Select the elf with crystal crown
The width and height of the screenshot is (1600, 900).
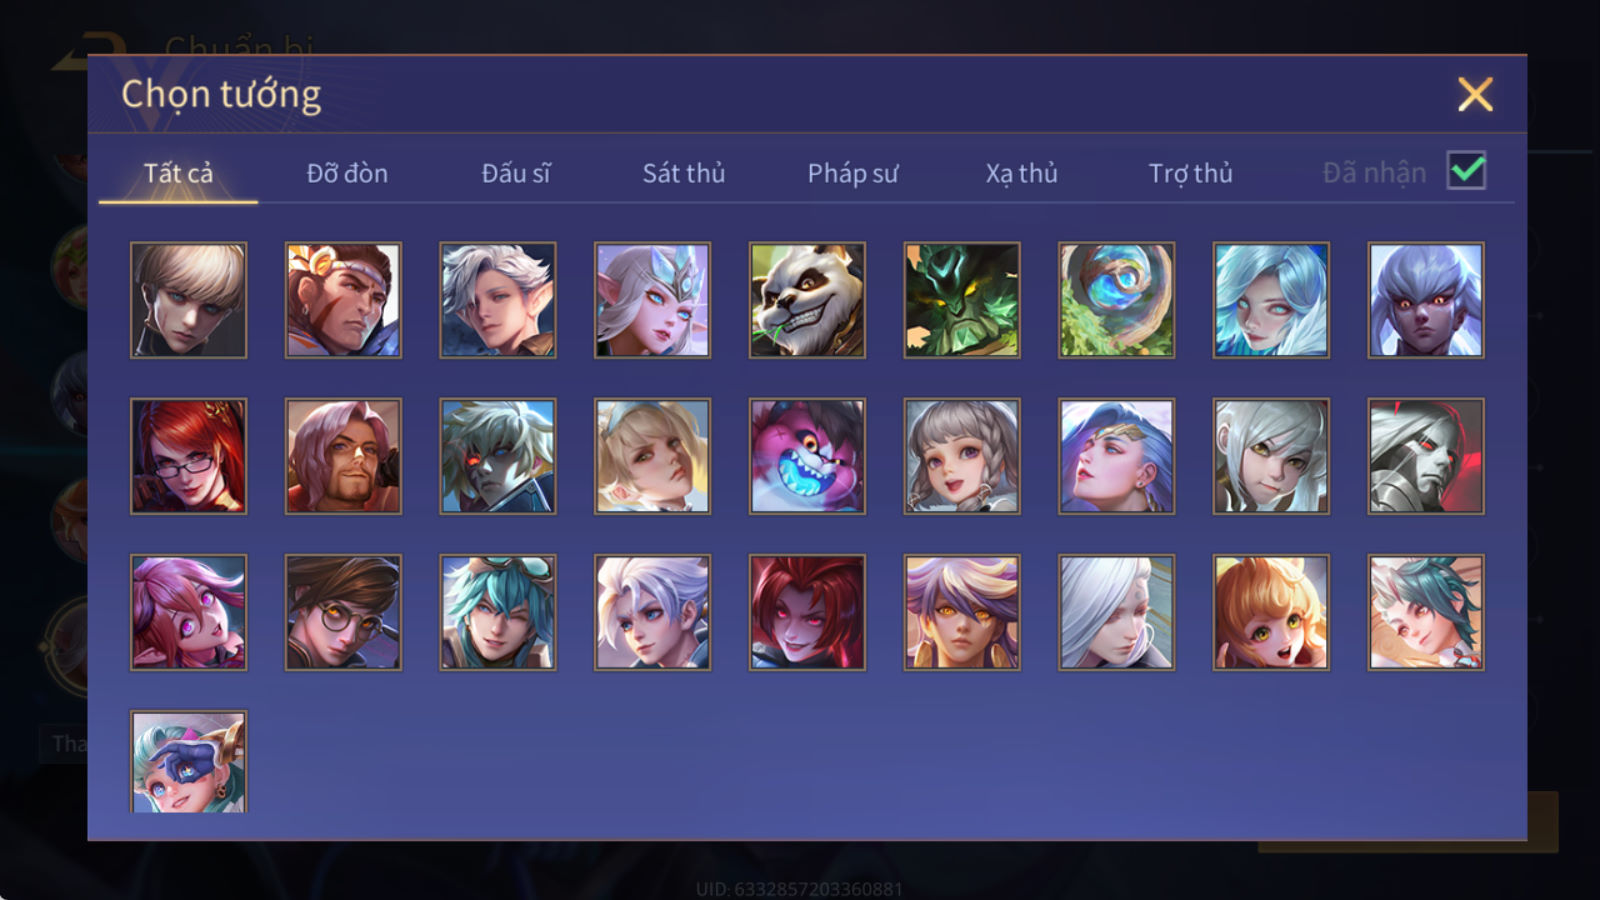pos(652,300)
